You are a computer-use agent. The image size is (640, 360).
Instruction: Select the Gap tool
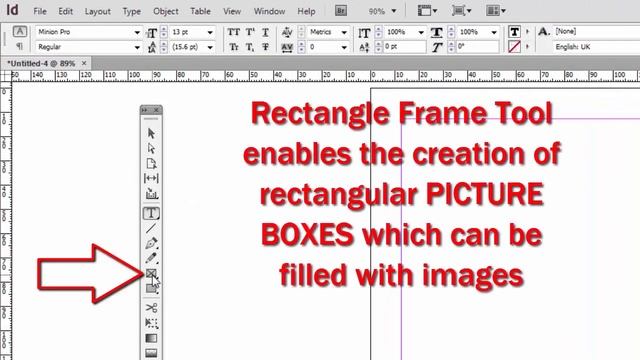pos(151,178)
